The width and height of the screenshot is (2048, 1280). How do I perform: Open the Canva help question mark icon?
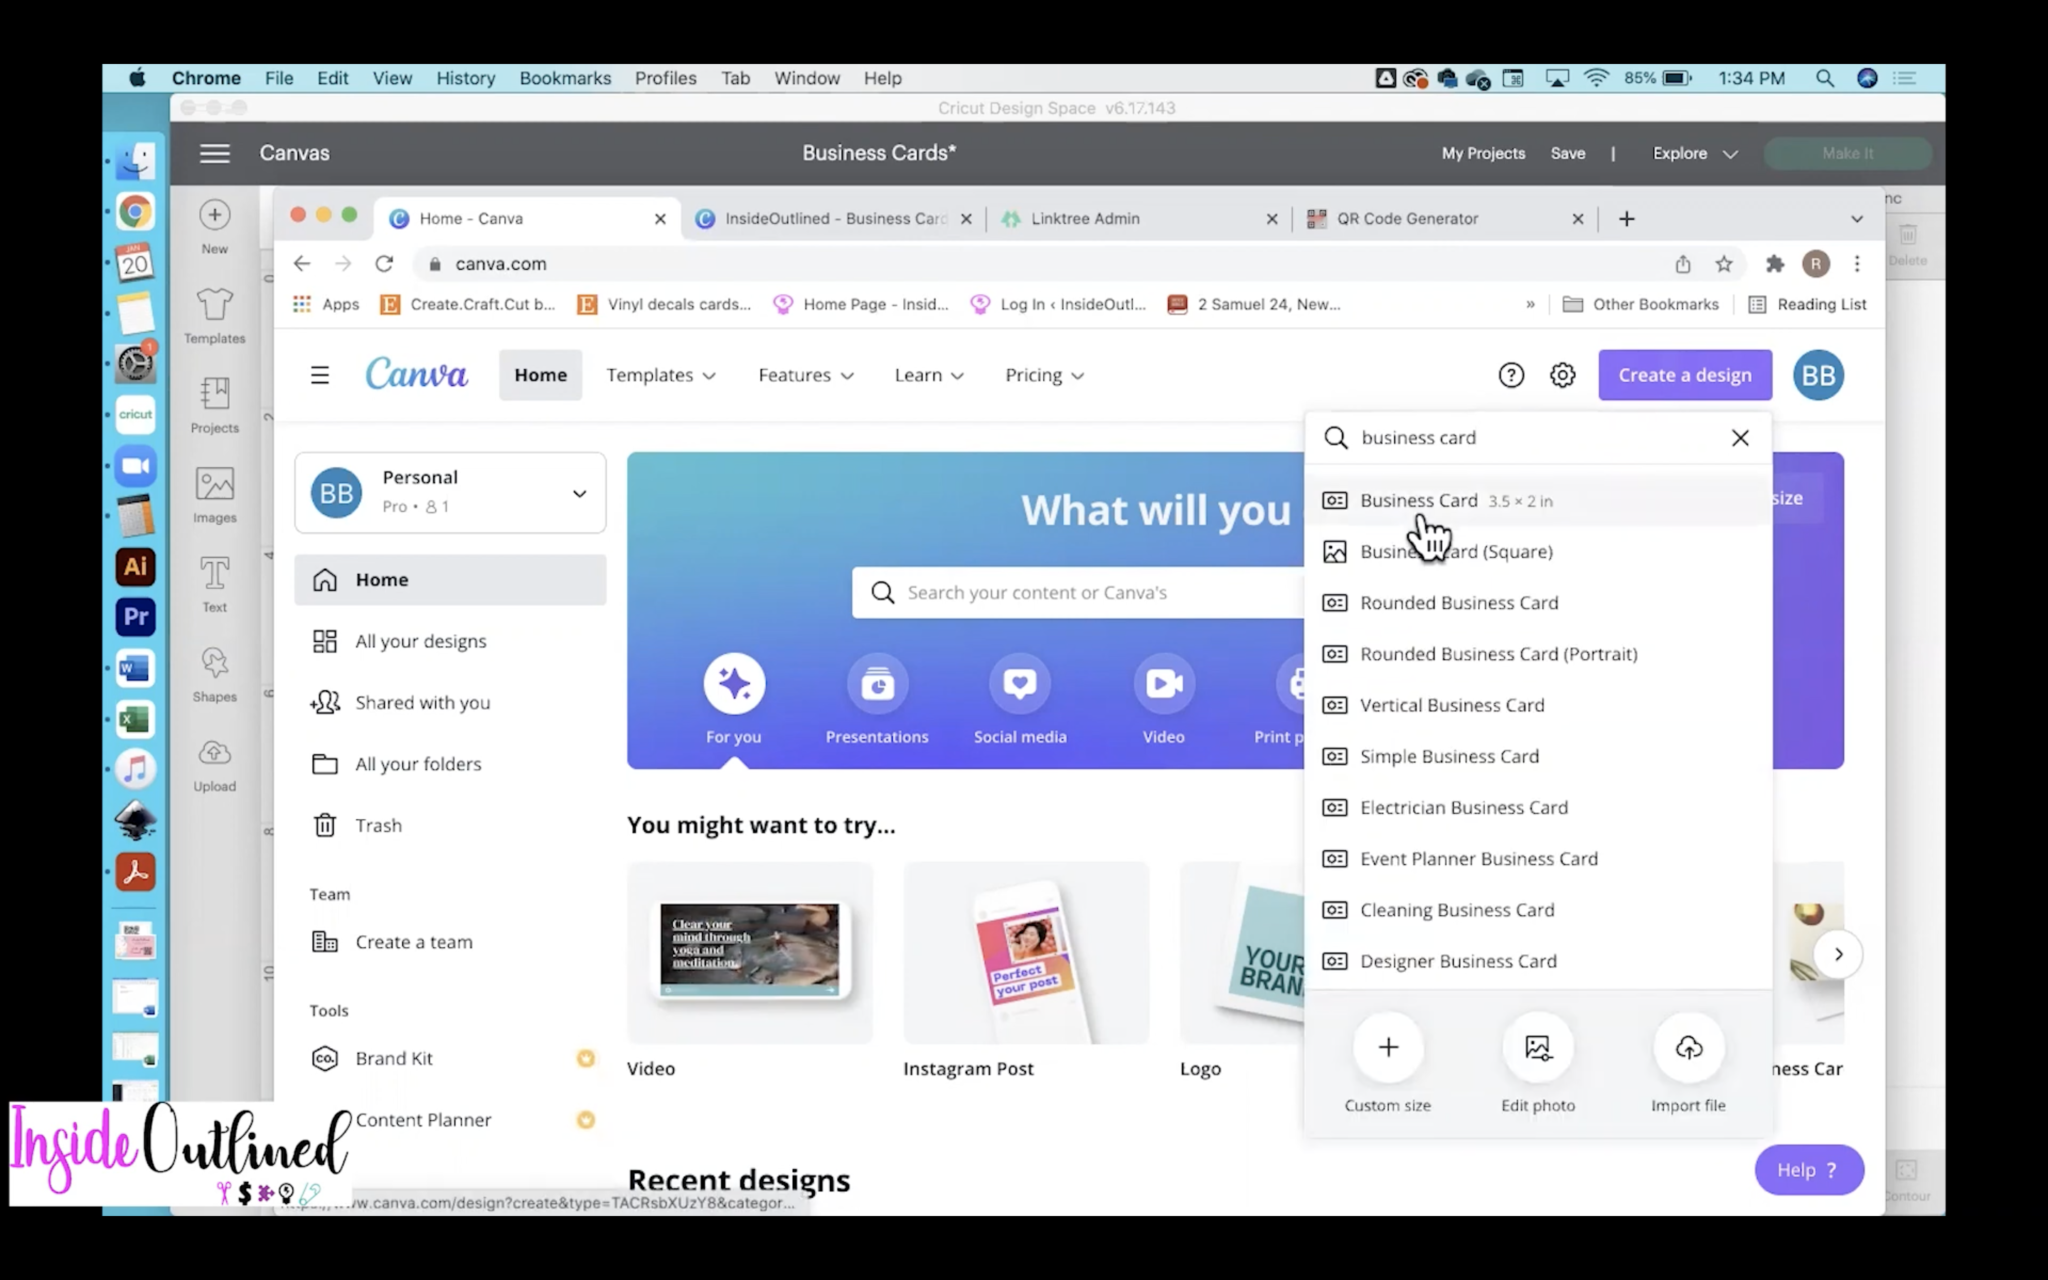click(x=1511, y=375)
